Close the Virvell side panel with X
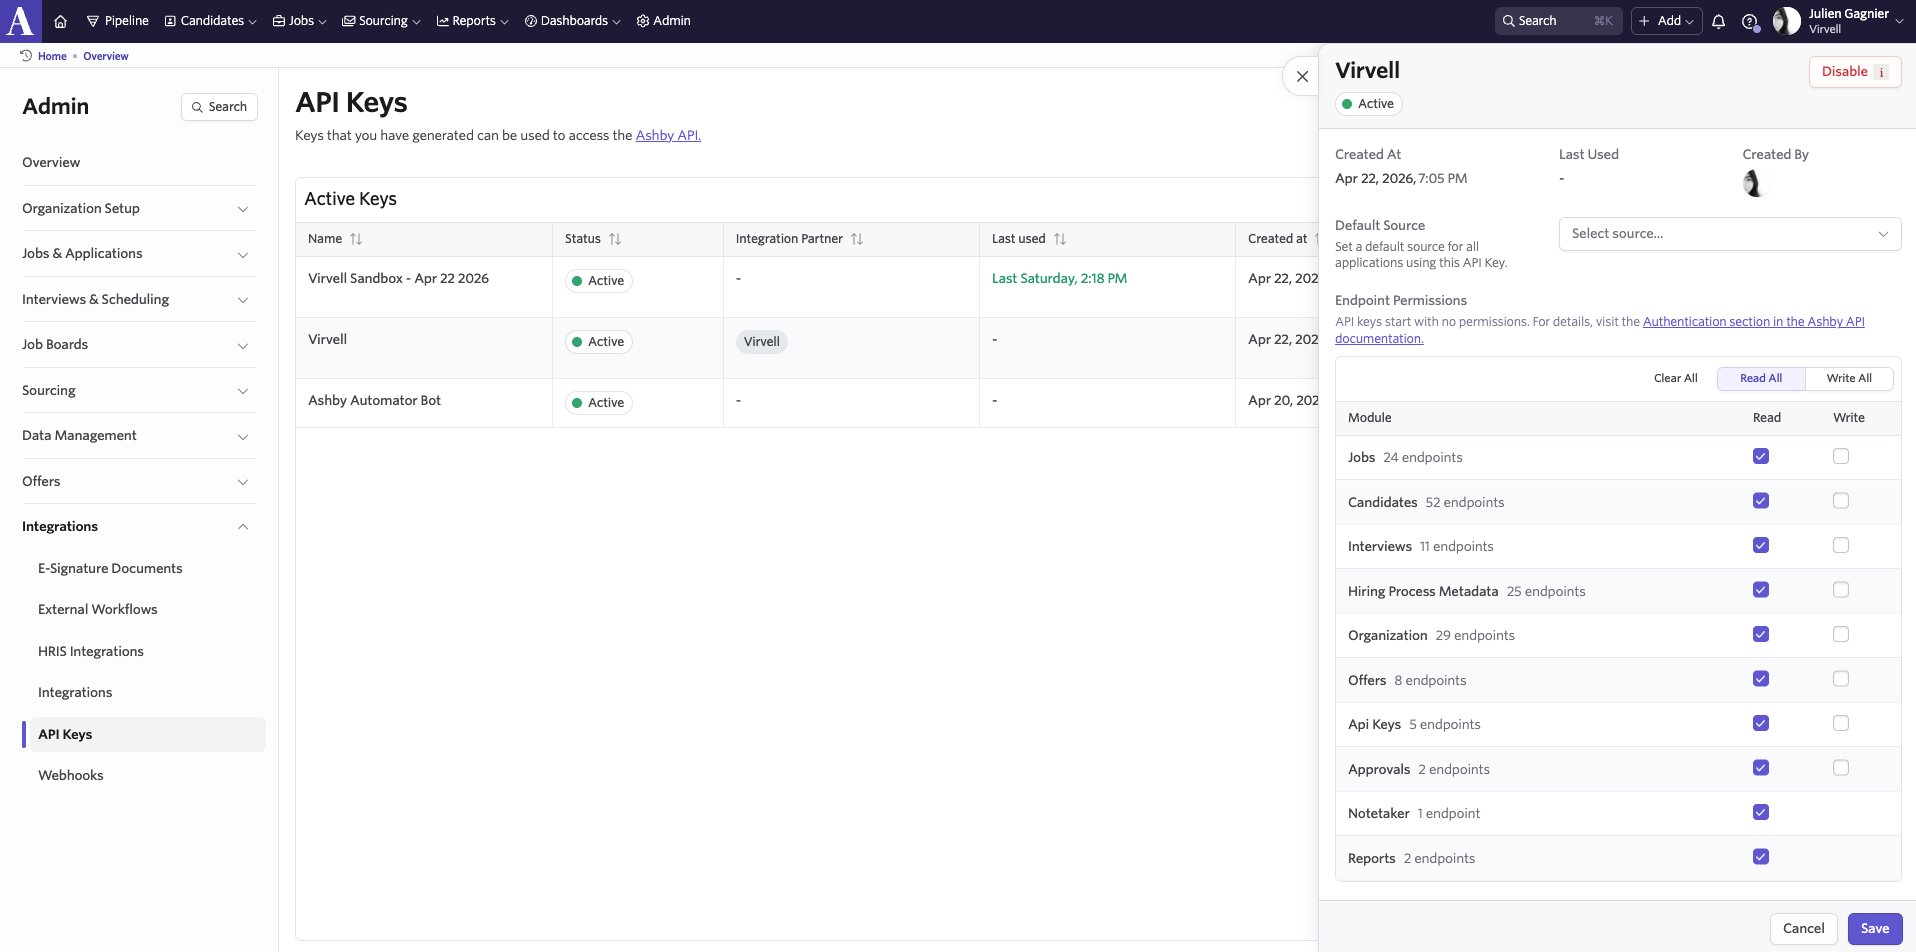This screenshot has width=1916, height=952. [1302, 76]
